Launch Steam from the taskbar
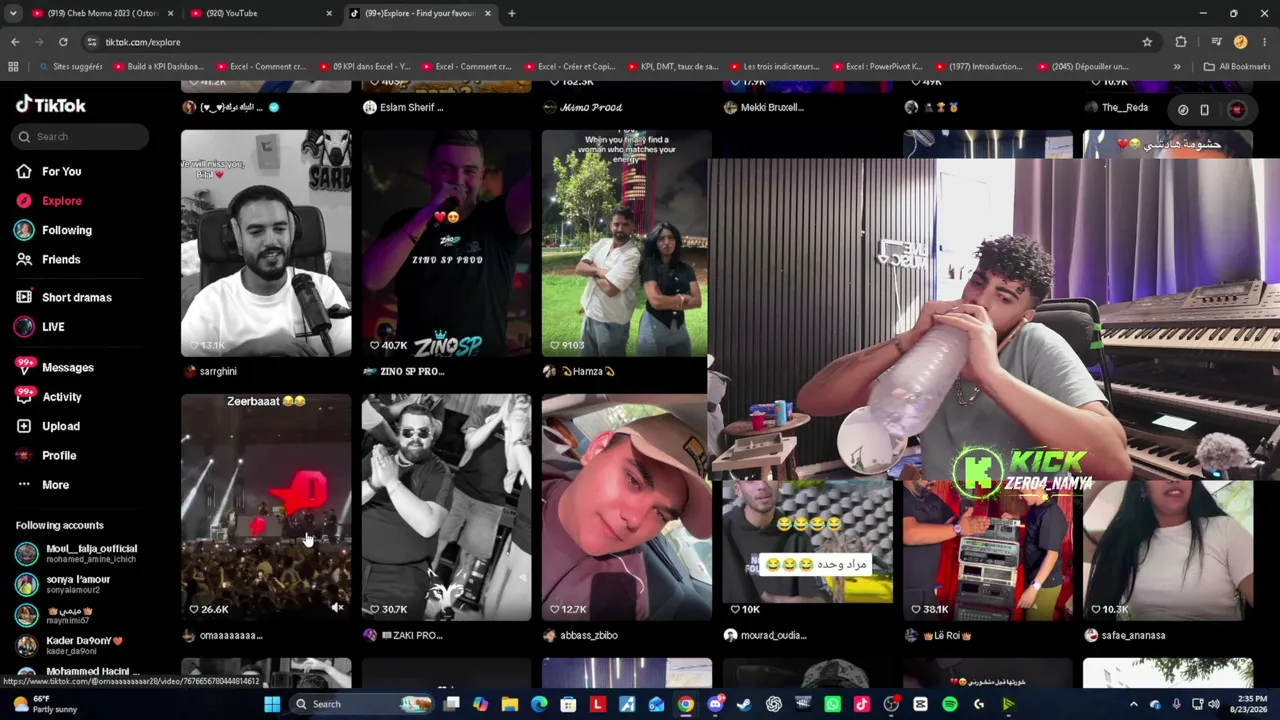The height and width of the screenshot is (720, 1280). coord(744,704)
